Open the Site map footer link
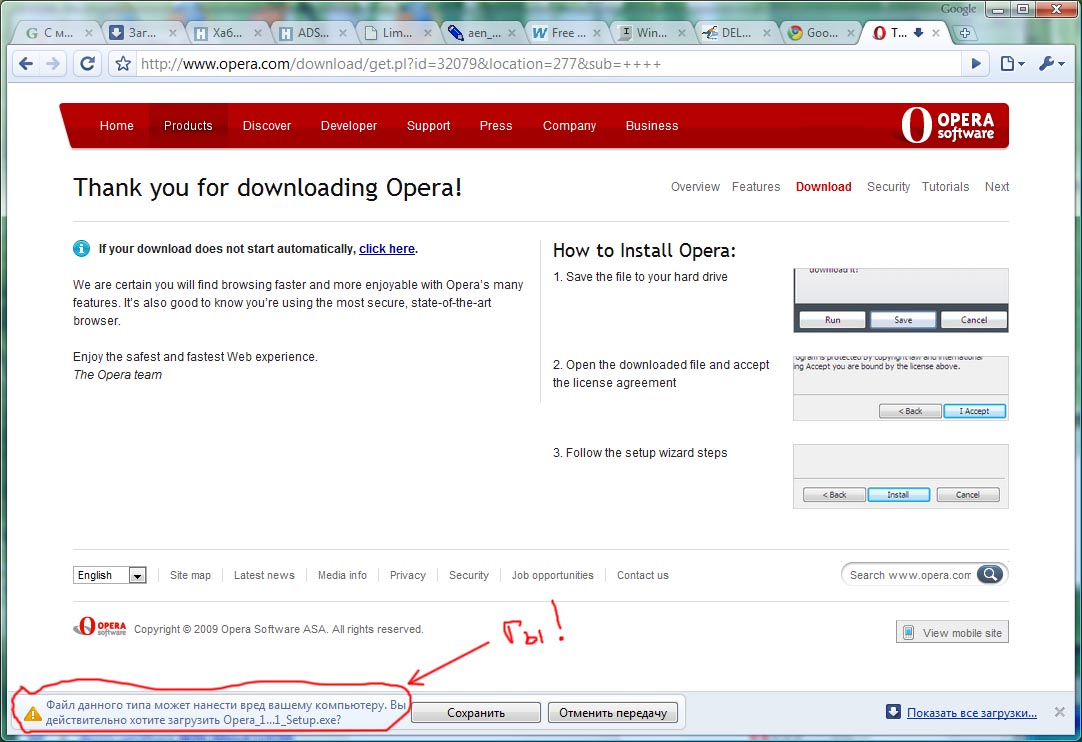Image resolution: width=1082 pixels, height=742 pixels. point(190,575)
